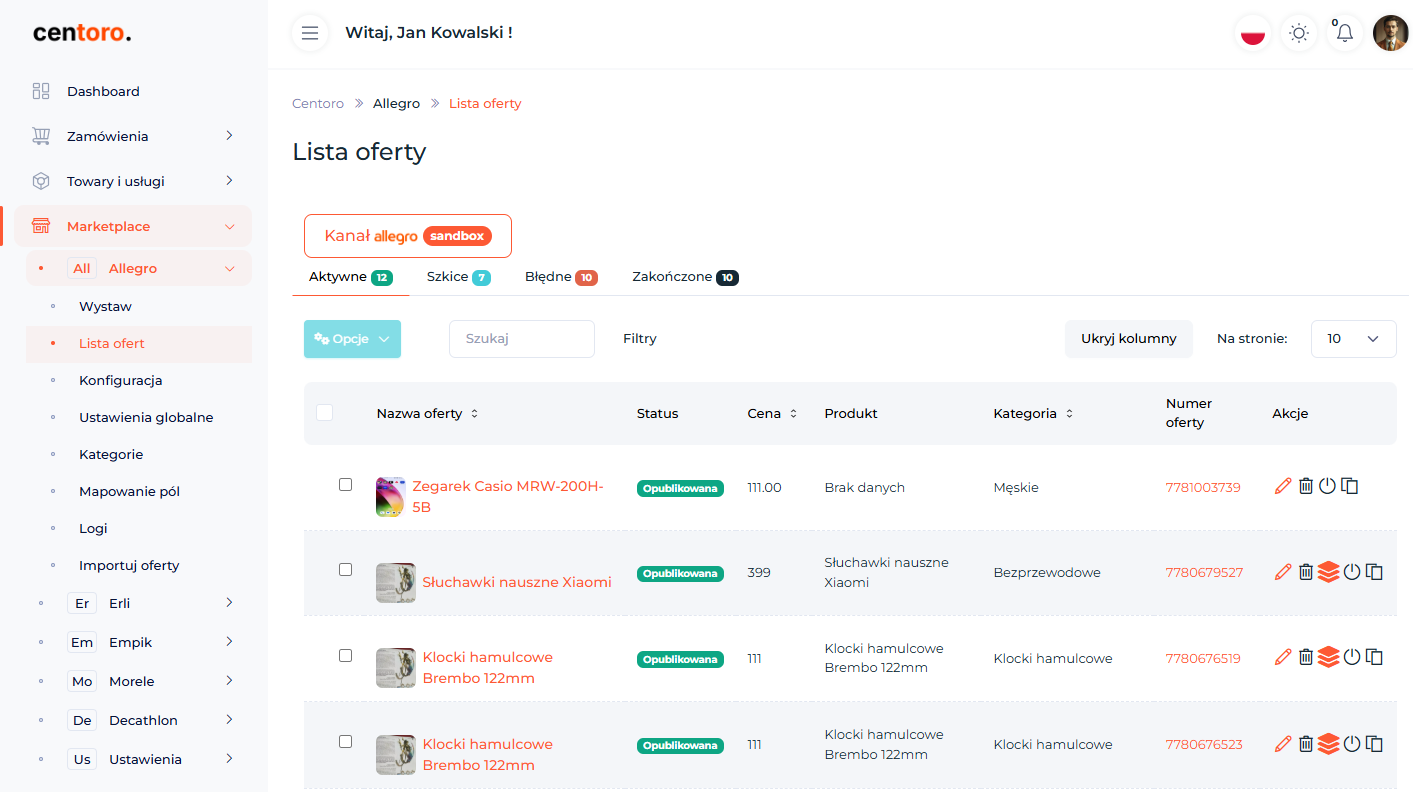
Task: Open the Zakończone tab
Action: tap(684, 277)
